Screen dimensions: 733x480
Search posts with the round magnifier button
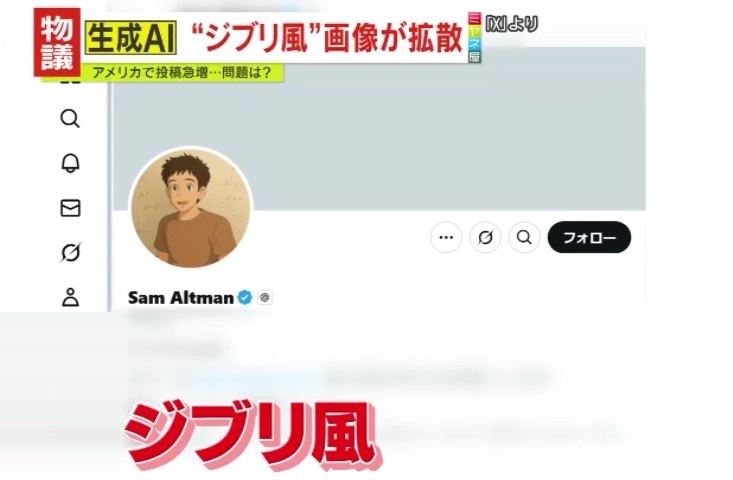524,237
